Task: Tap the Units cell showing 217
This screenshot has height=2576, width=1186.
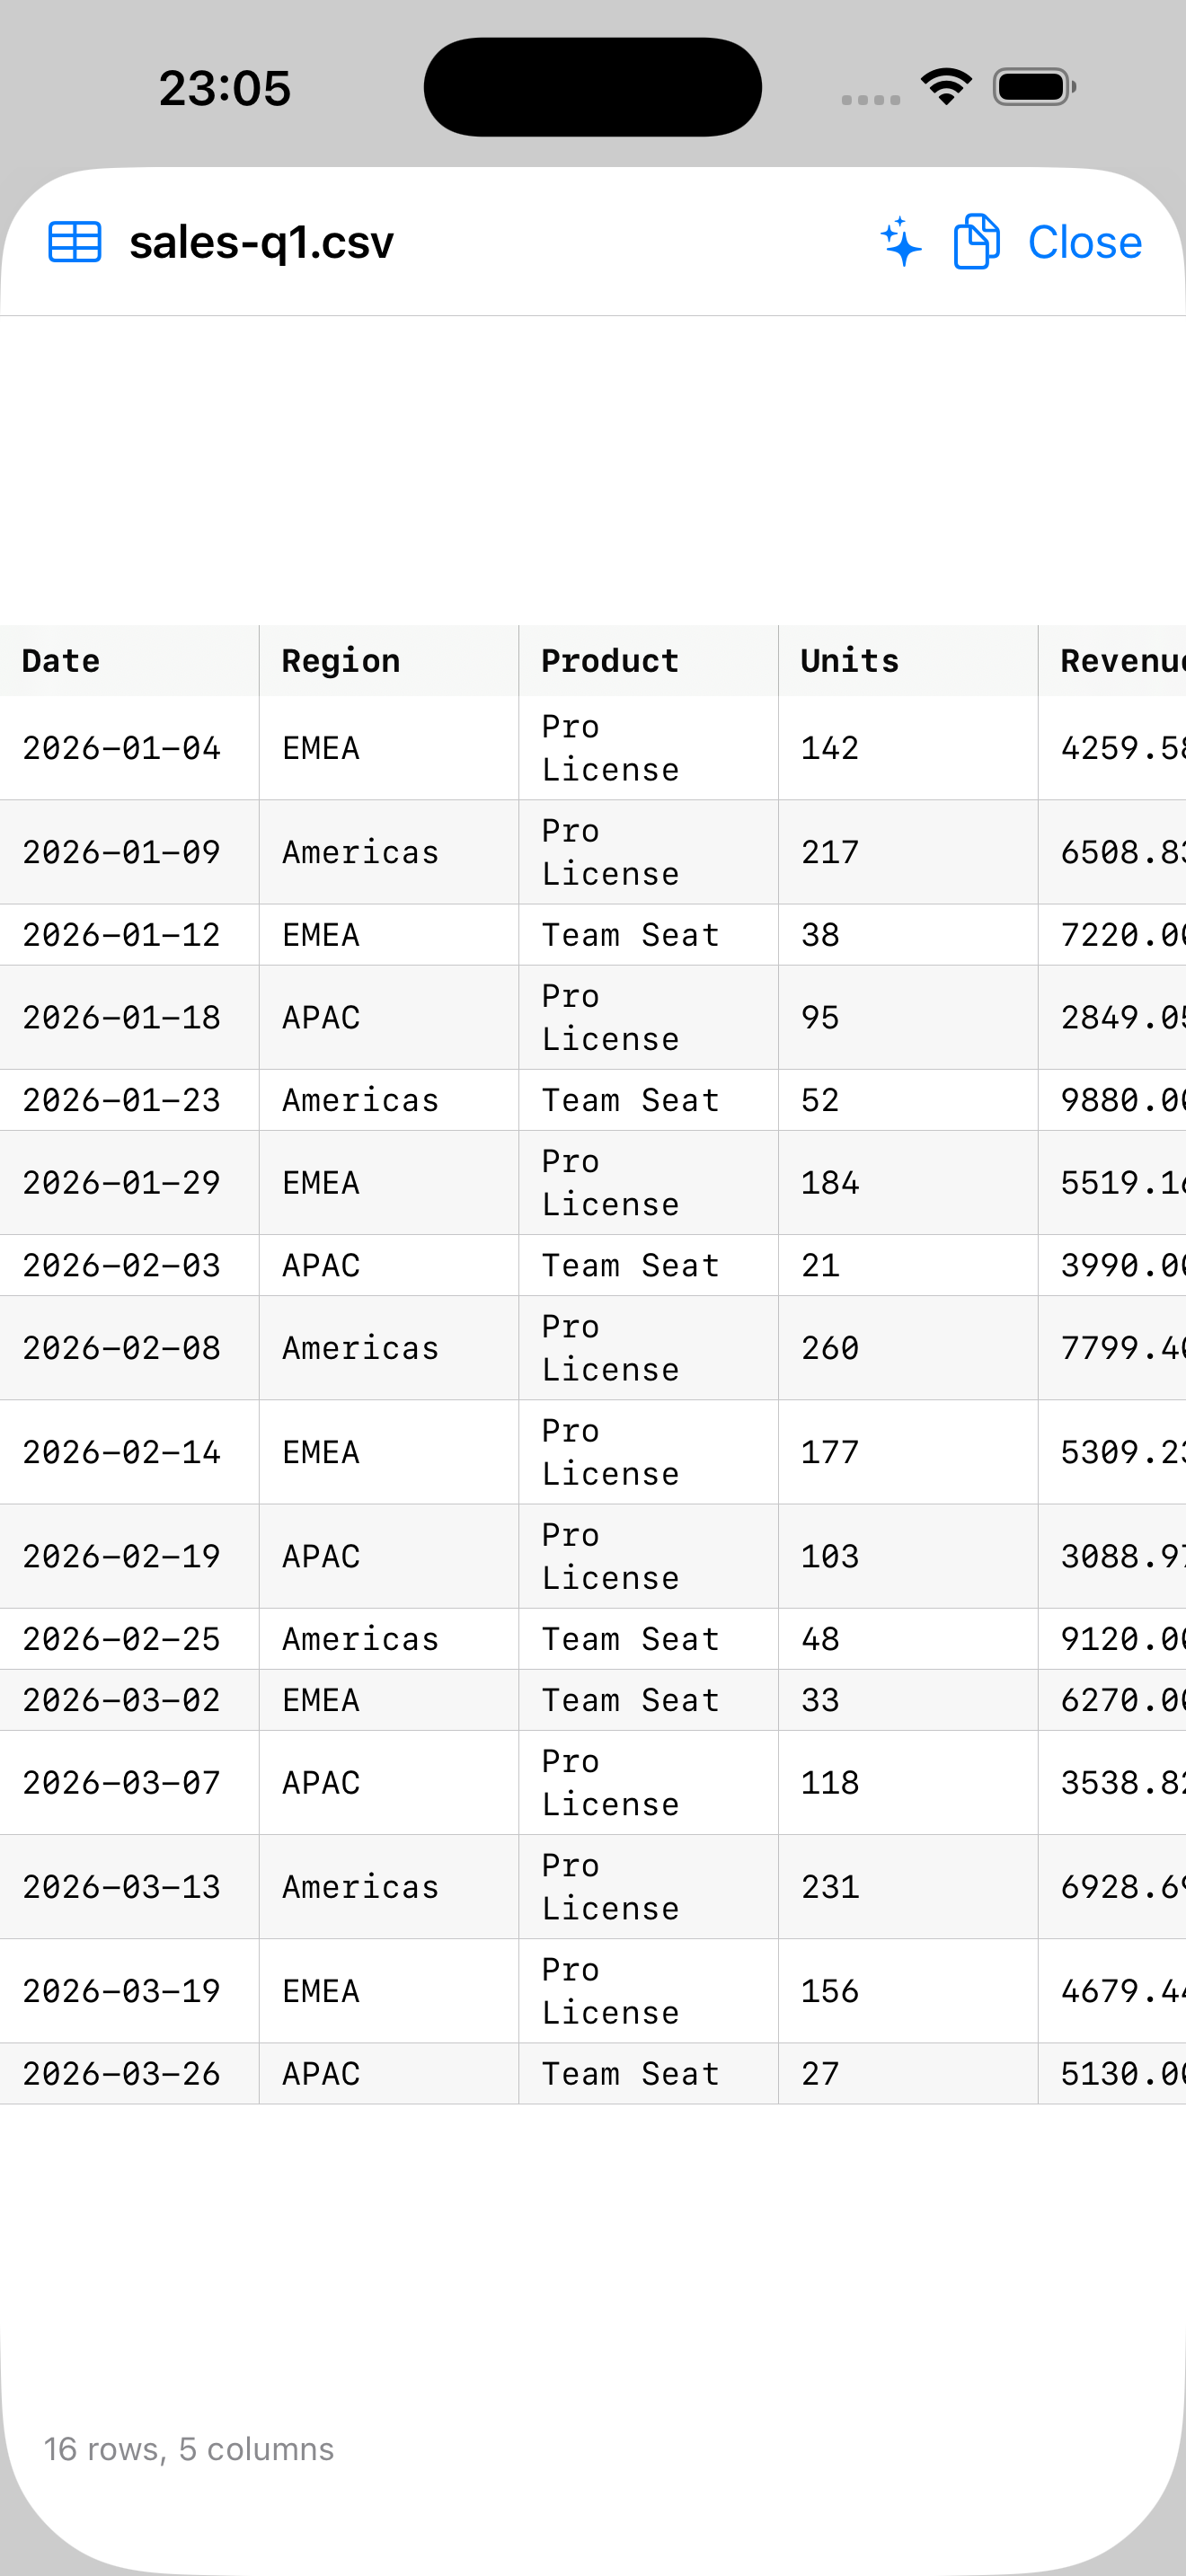Action: (x=908, y=852)
